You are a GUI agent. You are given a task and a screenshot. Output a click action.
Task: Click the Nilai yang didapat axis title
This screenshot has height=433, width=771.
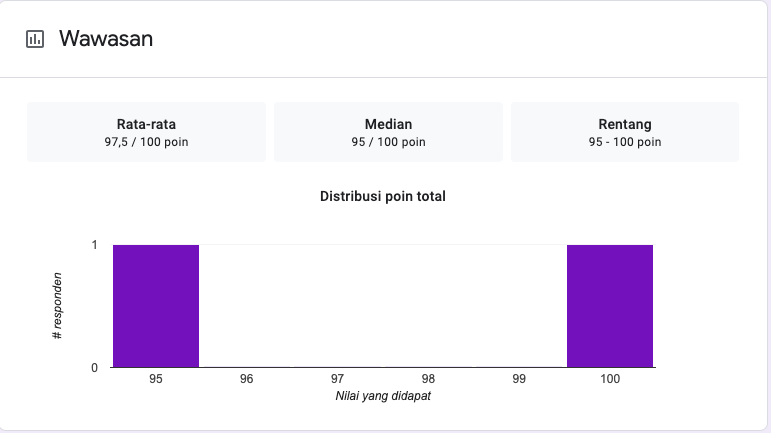tap(383, 396)
